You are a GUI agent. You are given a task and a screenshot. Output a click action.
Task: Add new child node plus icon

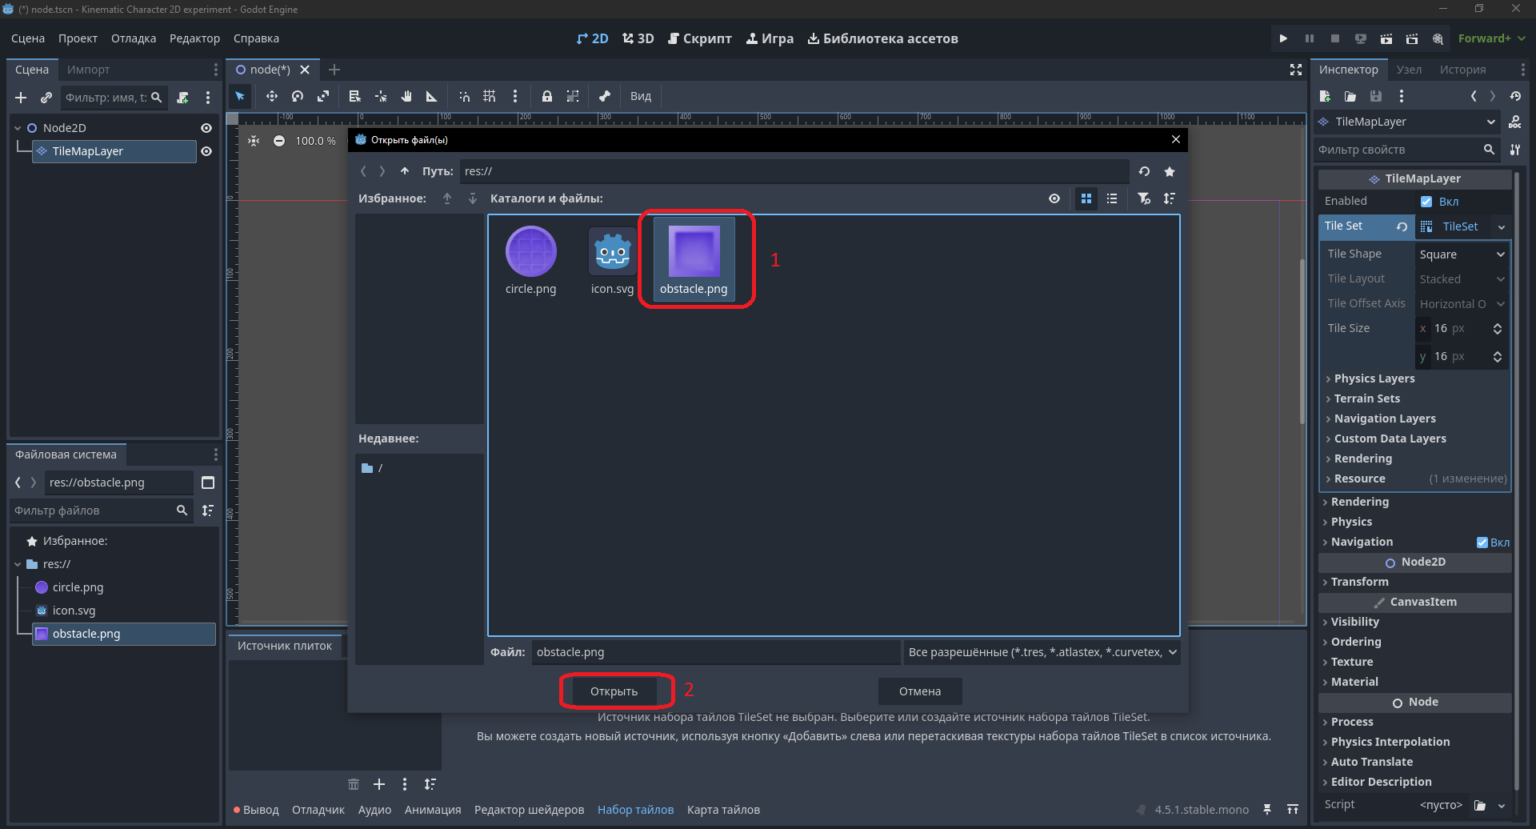click(x=21, y=98)
